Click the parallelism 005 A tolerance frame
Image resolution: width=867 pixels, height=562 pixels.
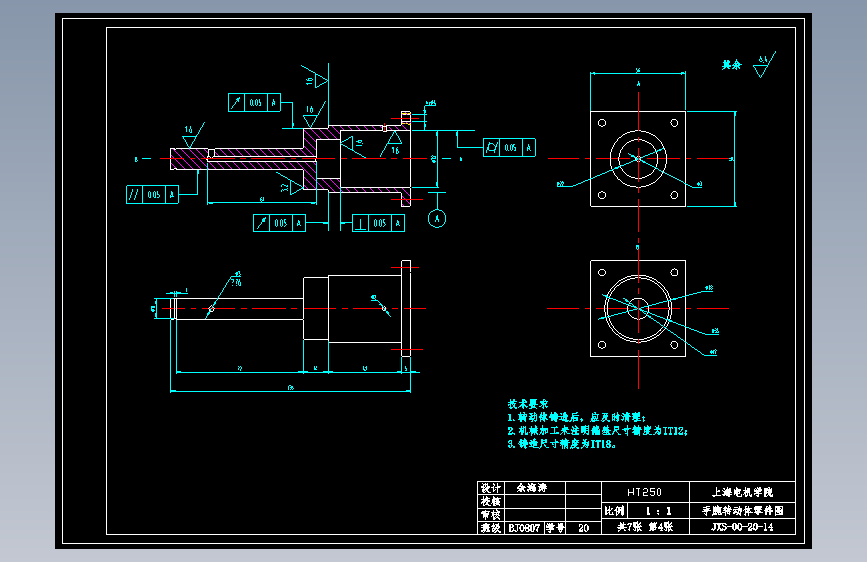[153, 195]
